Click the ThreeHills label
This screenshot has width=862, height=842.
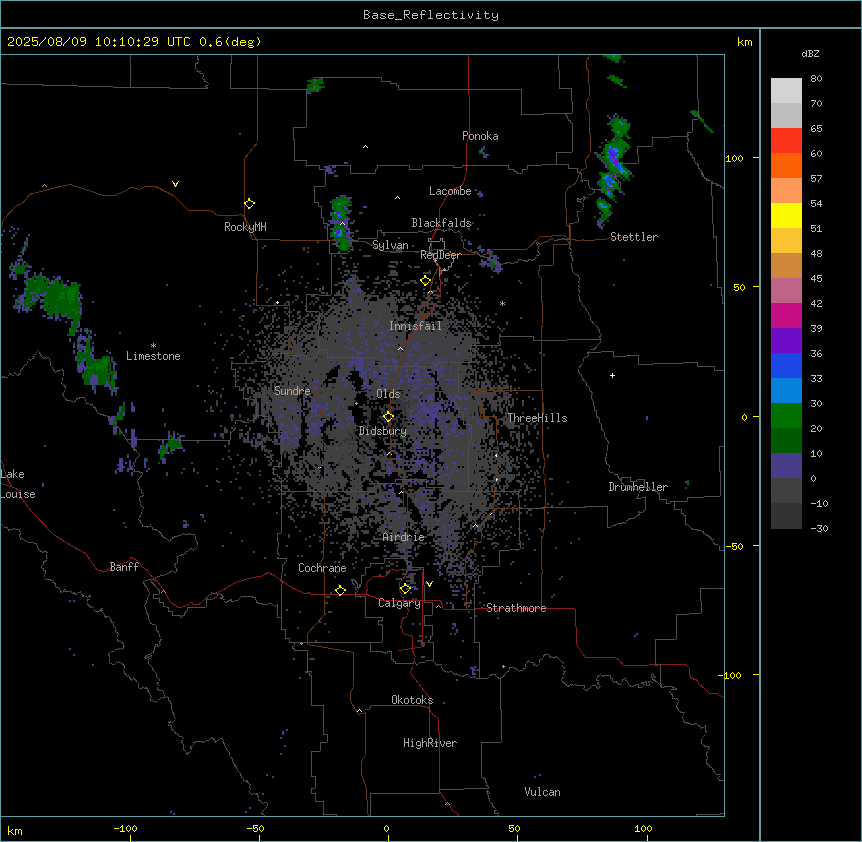coord(537,418)
